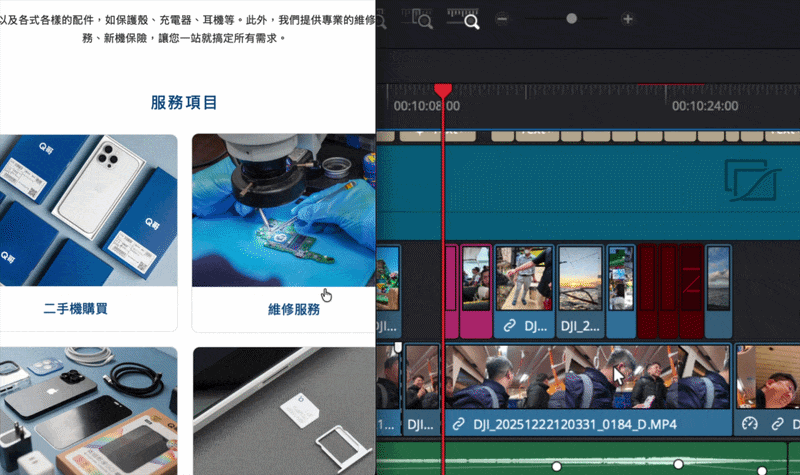Screen dimensions: 800x475
Task: Select the custom zoom magnifier with ruler icon
Action: tap(463, 18)
